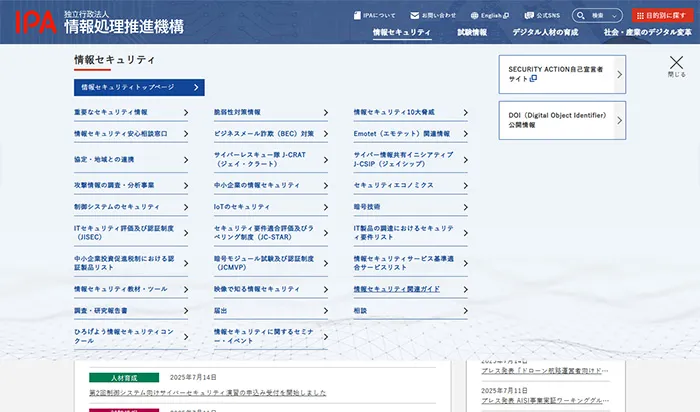Open 情報セキュリティに関するセミナー・イベント item
The image size is (700, 412).
271,337
